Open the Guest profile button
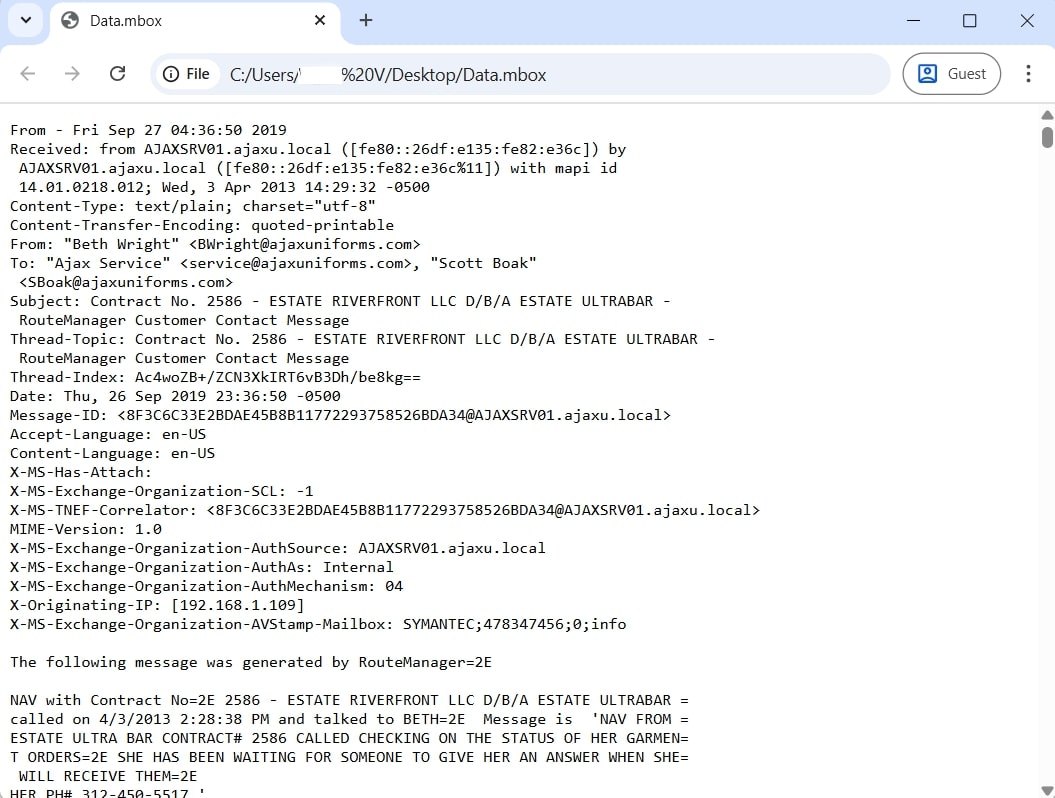1055x798 pixels. pyautogui.click(x=951, y=74)
